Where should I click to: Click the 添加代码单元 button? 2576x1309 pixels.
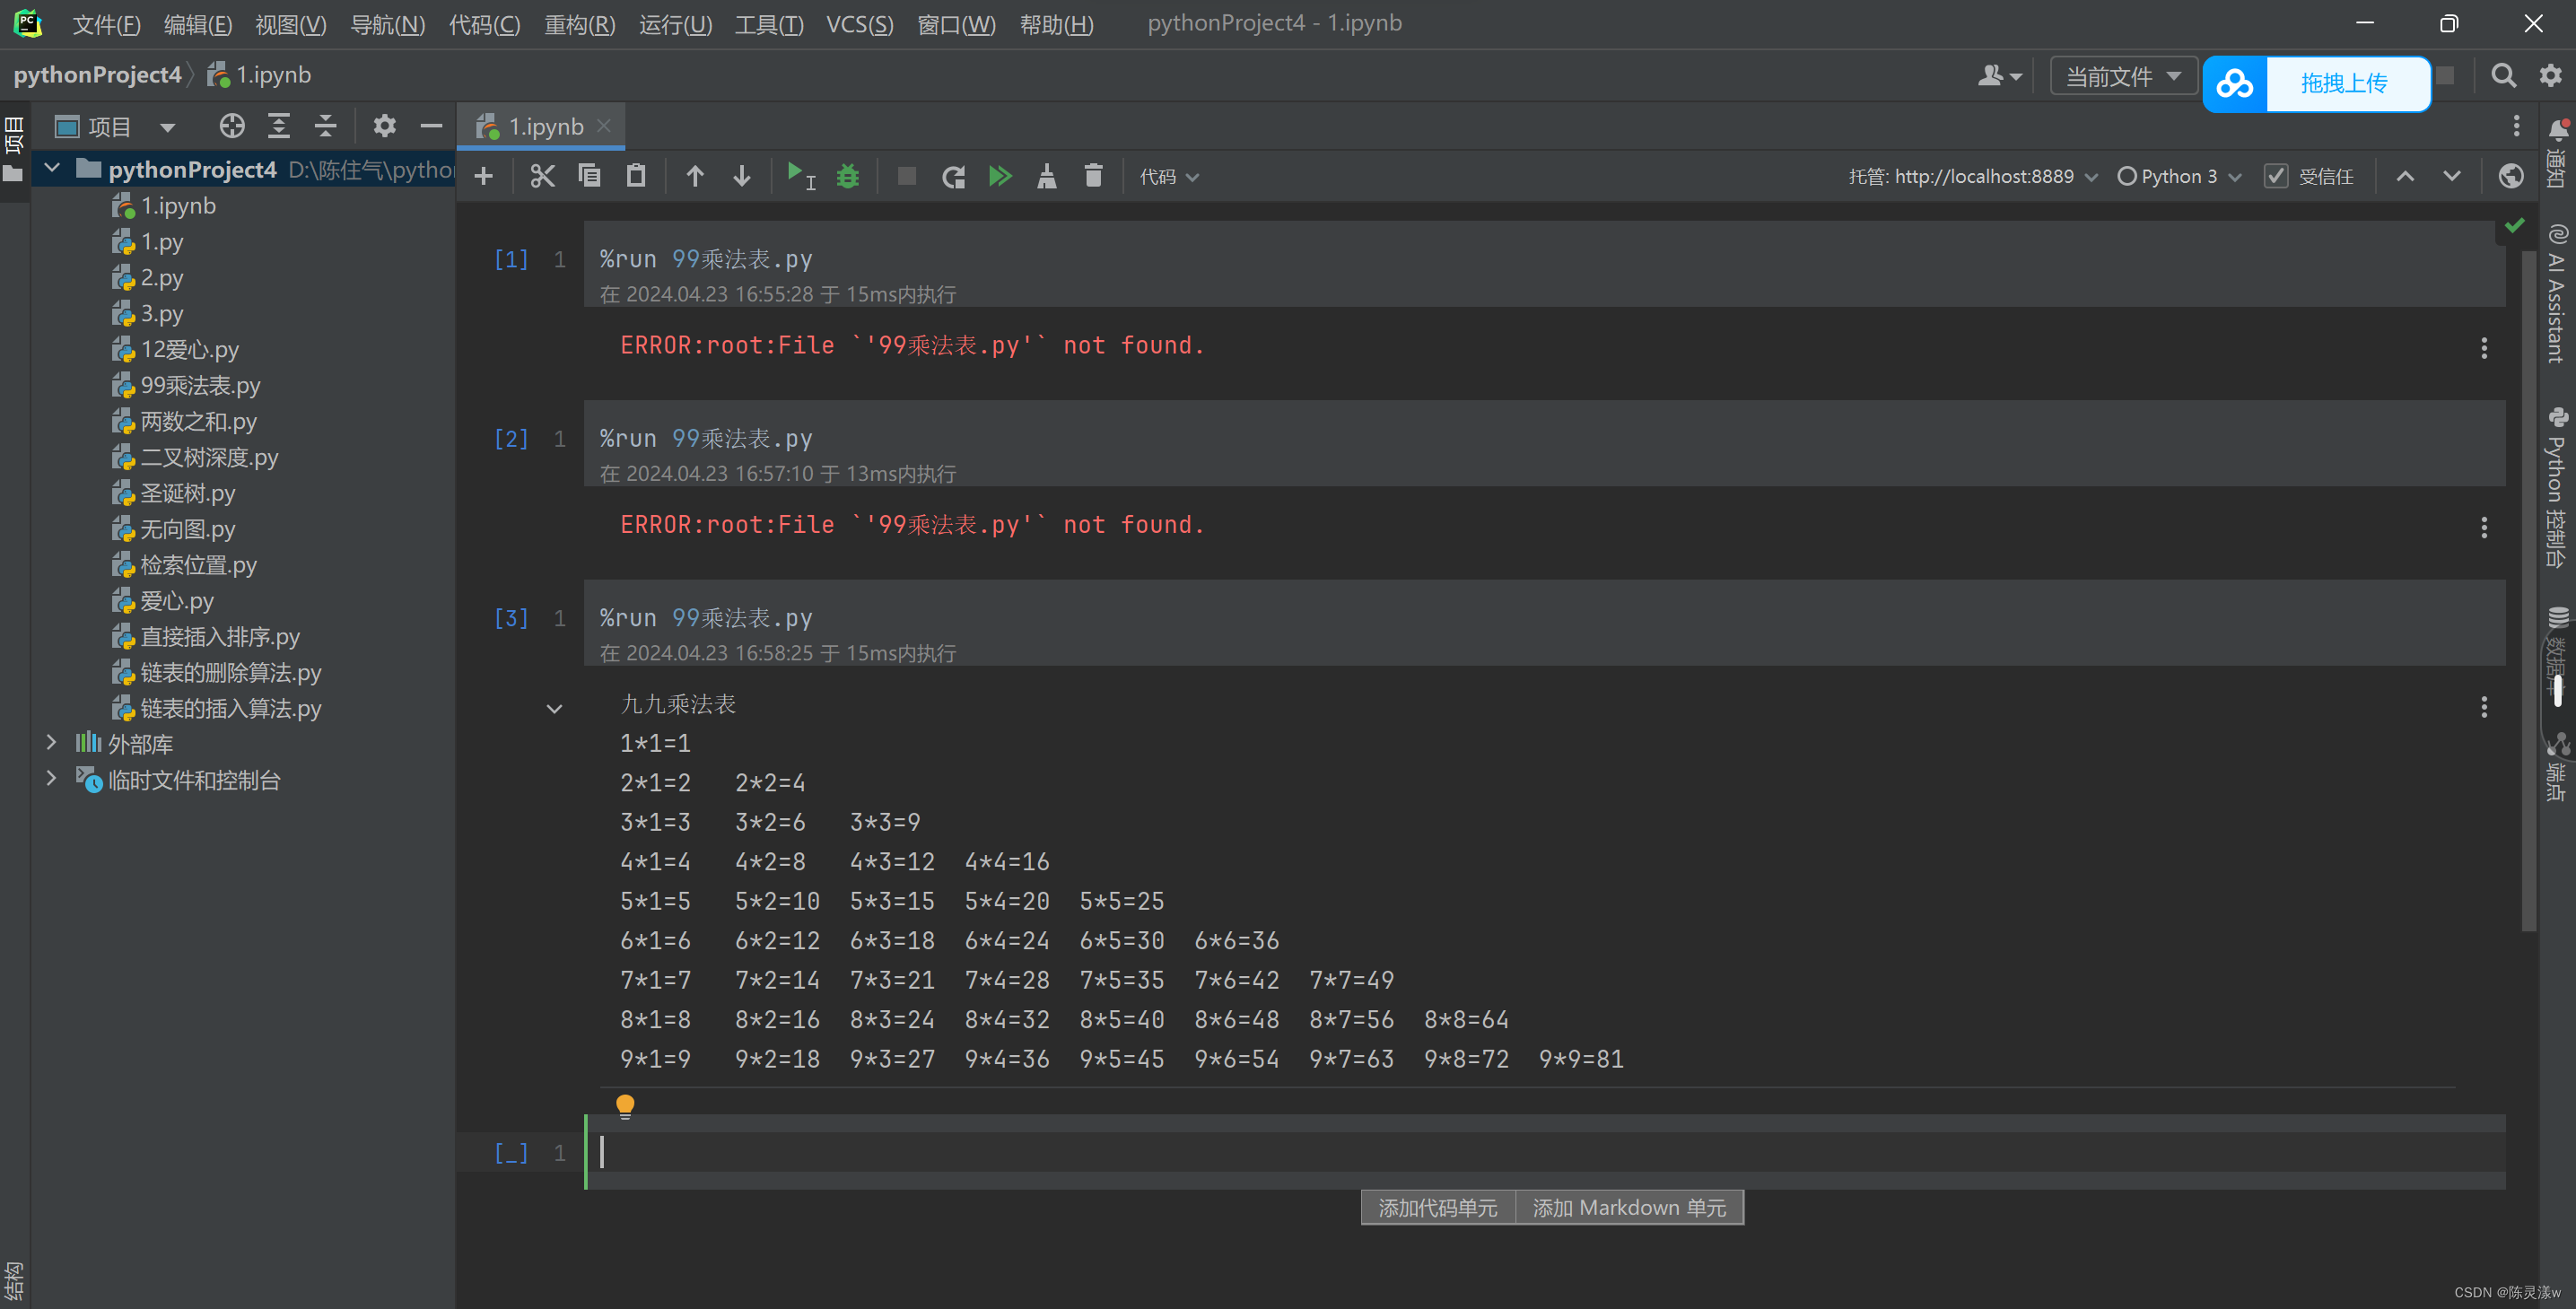[1437, 1207]
